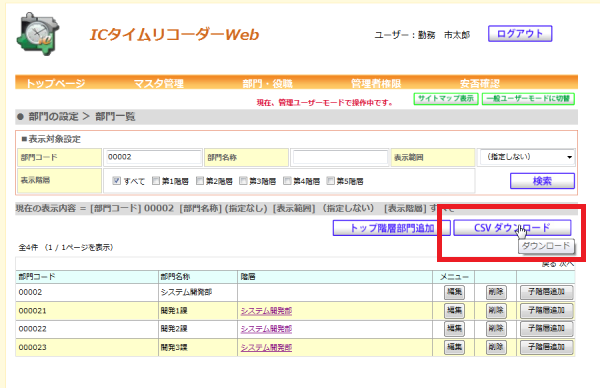Viewport: 600px width, 388px height.
Task: Open the 安否確認 menu
Action: coord(480,83)
